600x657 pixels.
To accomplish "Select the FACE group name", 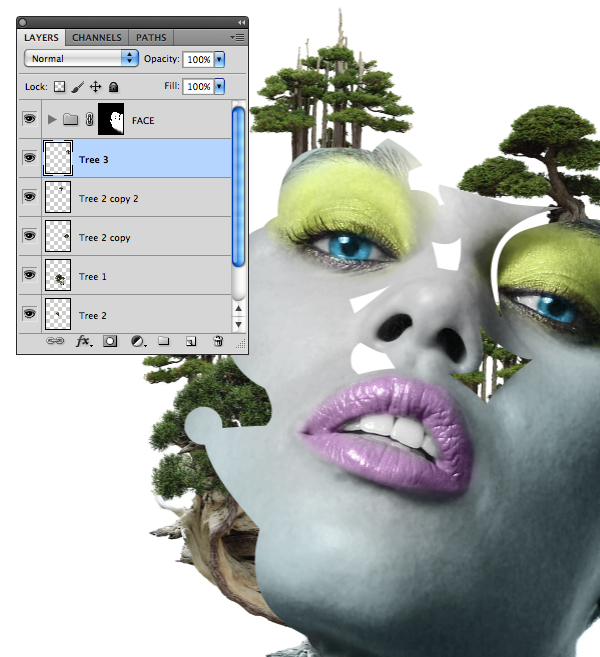I will point(143,121).
